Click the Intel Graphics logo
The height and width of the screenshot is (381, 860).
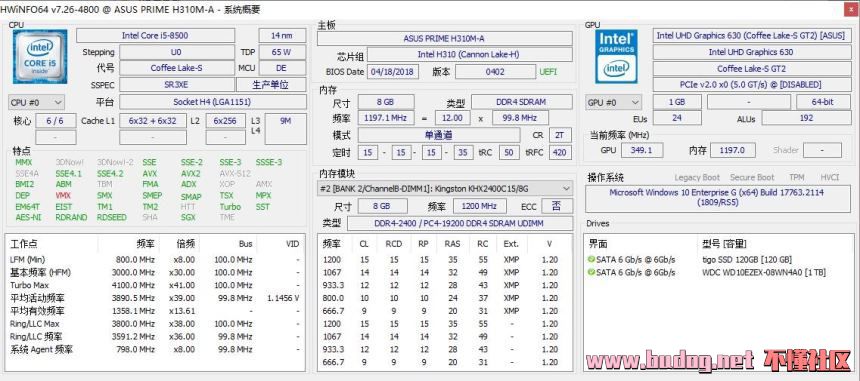point(616,56)
